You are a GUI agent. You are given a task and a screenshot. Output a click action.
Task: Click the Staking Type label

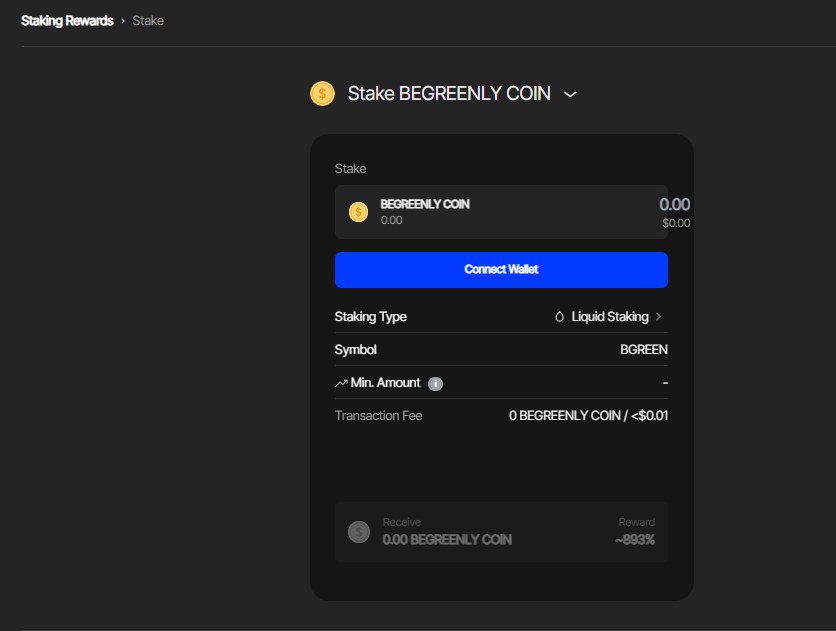[x=371, y=317]
